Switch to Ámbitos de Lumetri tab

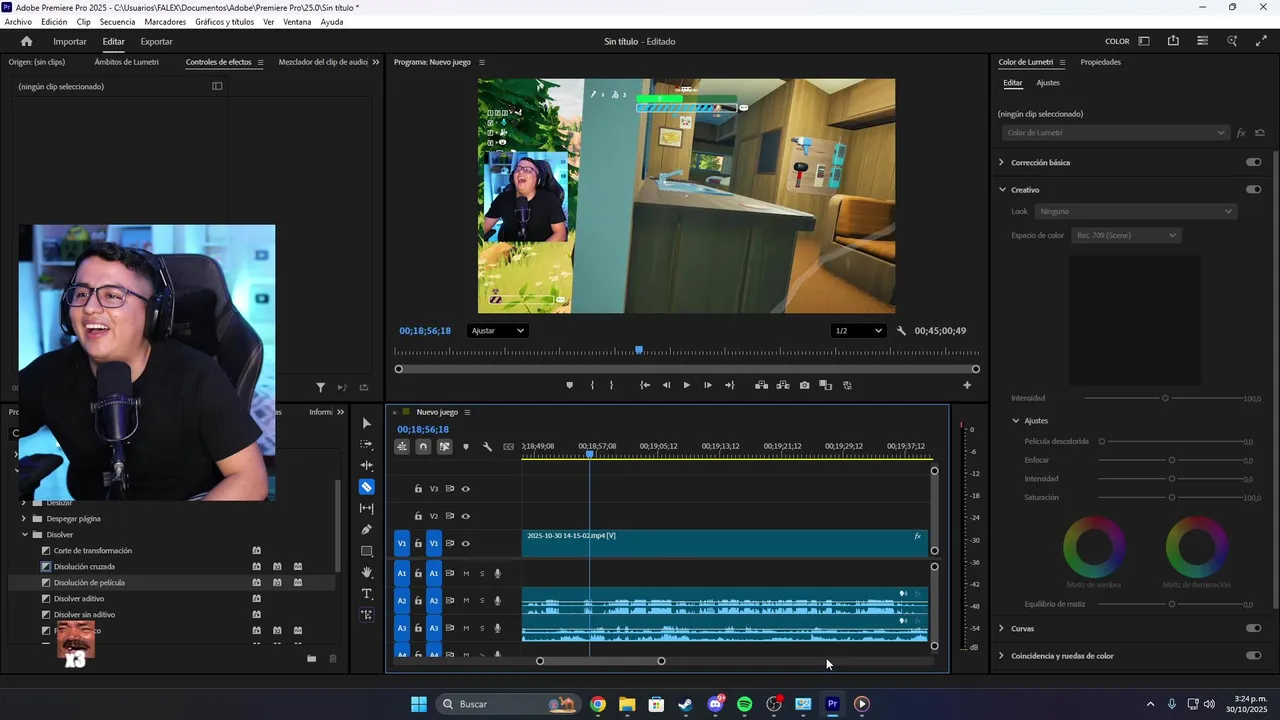126,62
